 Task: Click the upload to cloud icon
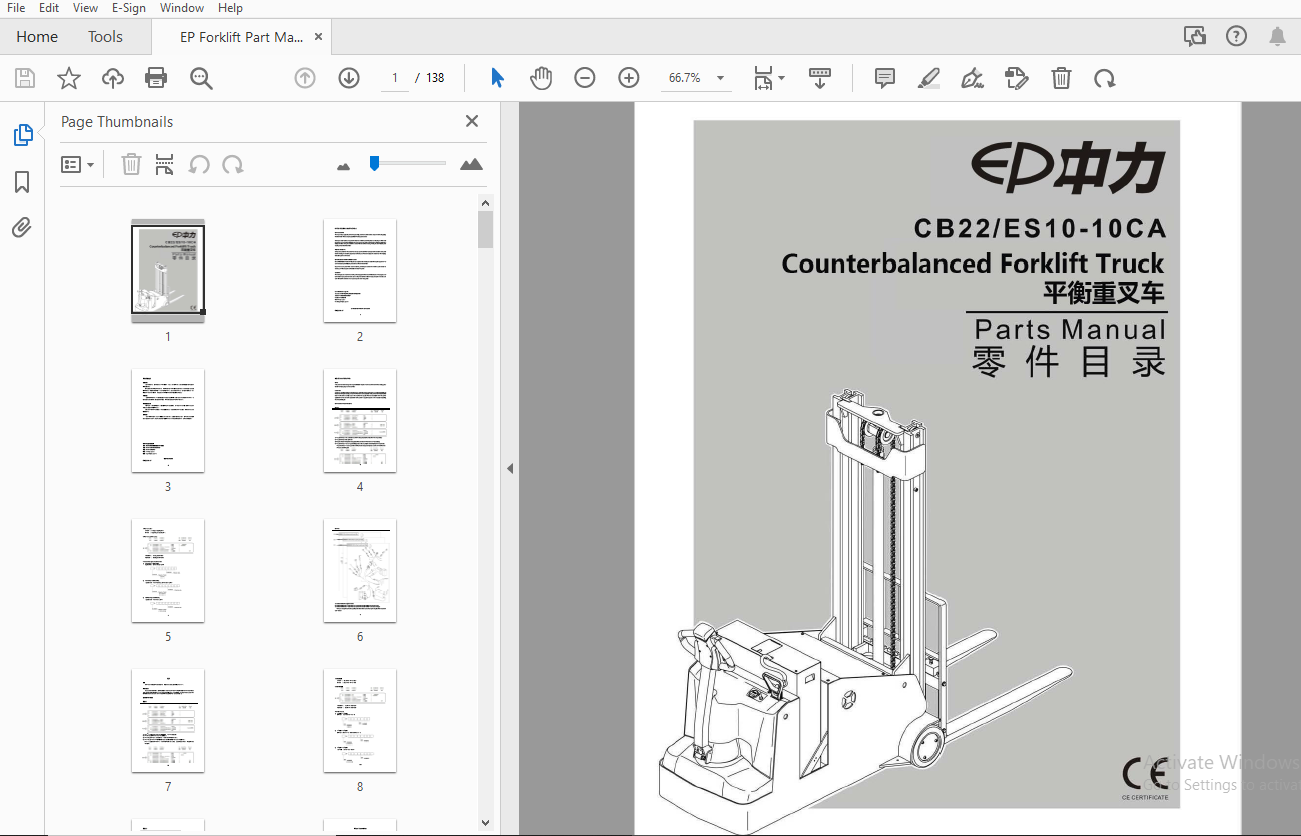click(x=113, y=78)
